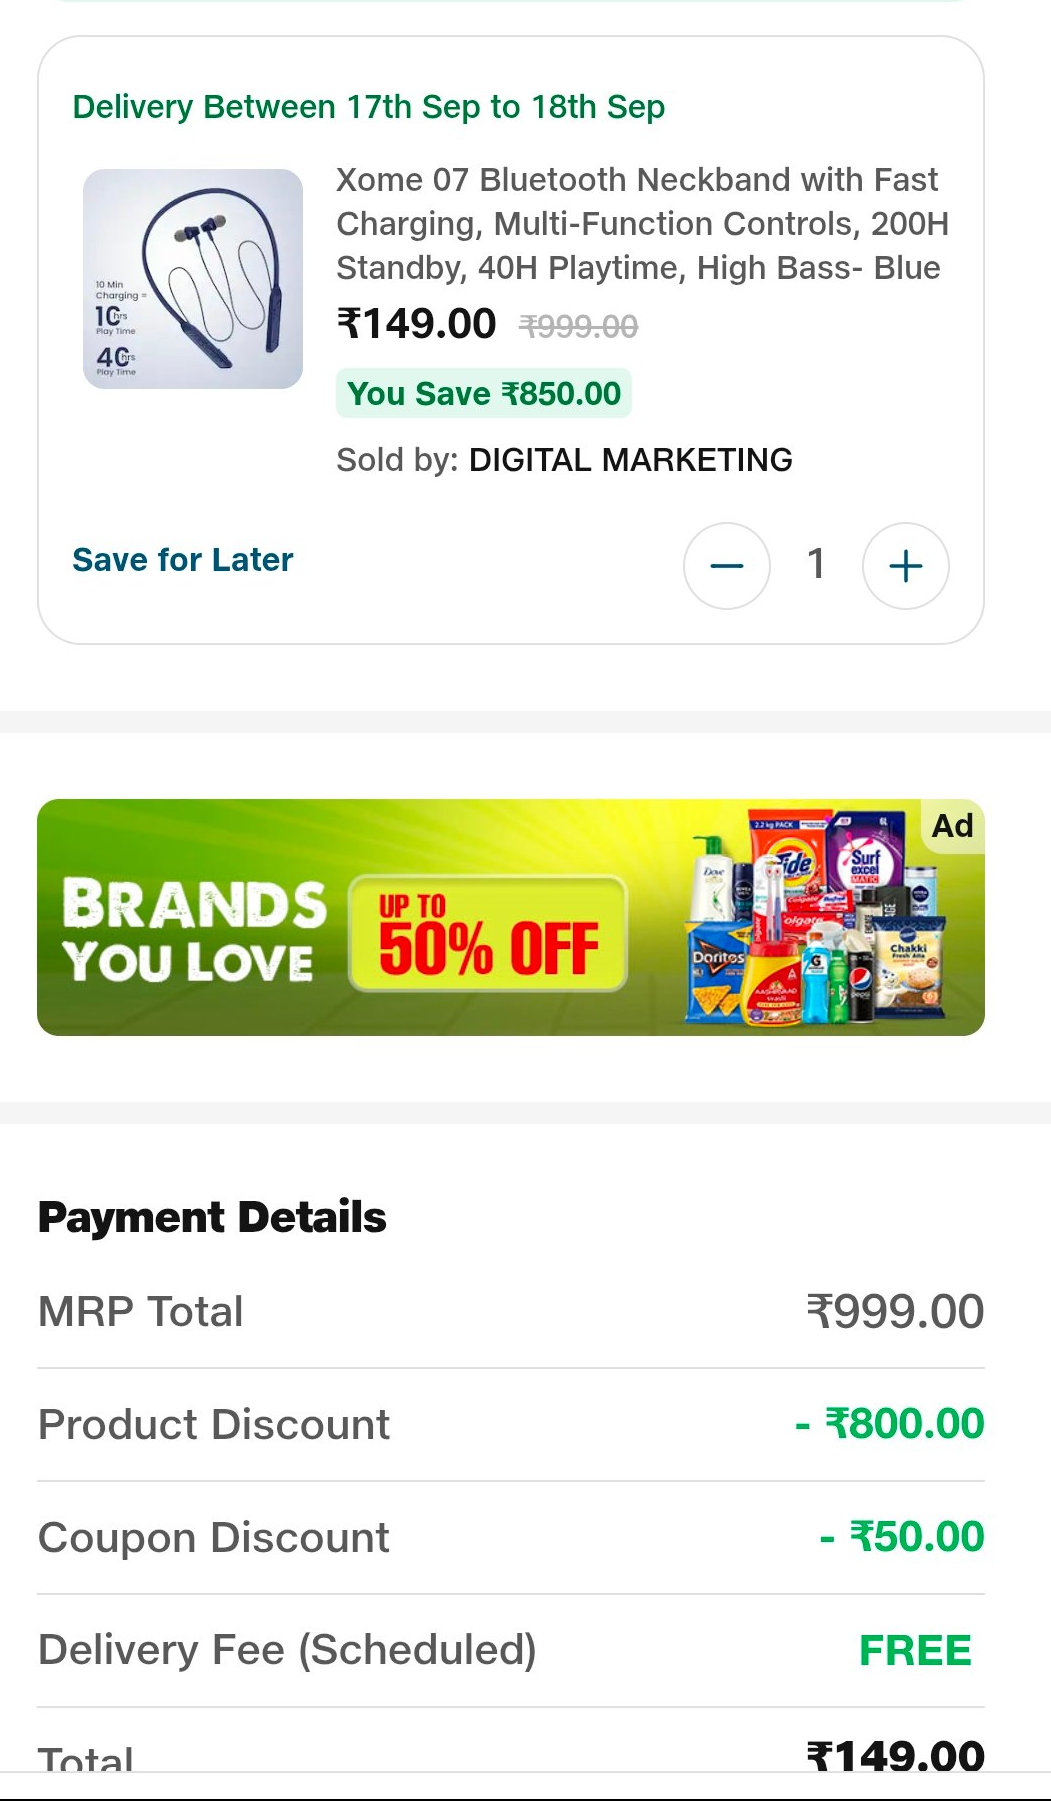1051x1801 pixels.
Task: Tap the UP TO 50% OFF badge
Action: (x=488, y=934)
